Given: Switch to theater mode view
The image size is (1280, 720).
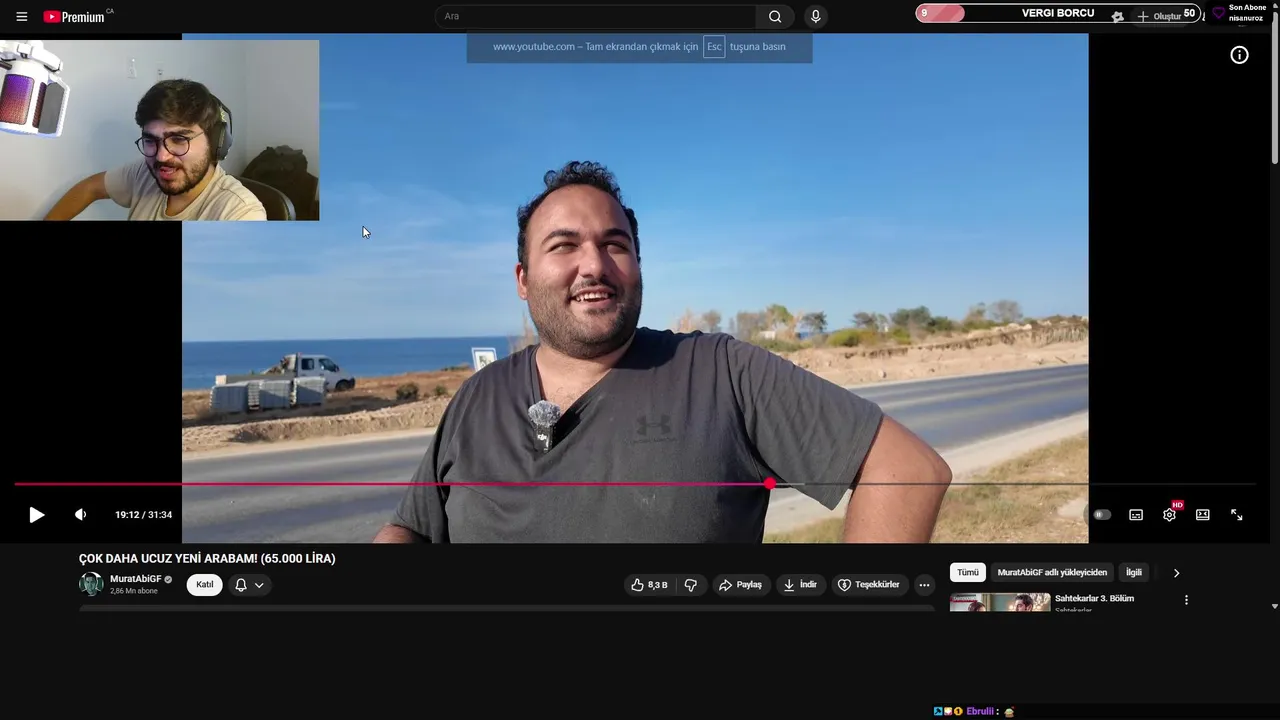Looking at the screenshot, I should [1203, 514].
